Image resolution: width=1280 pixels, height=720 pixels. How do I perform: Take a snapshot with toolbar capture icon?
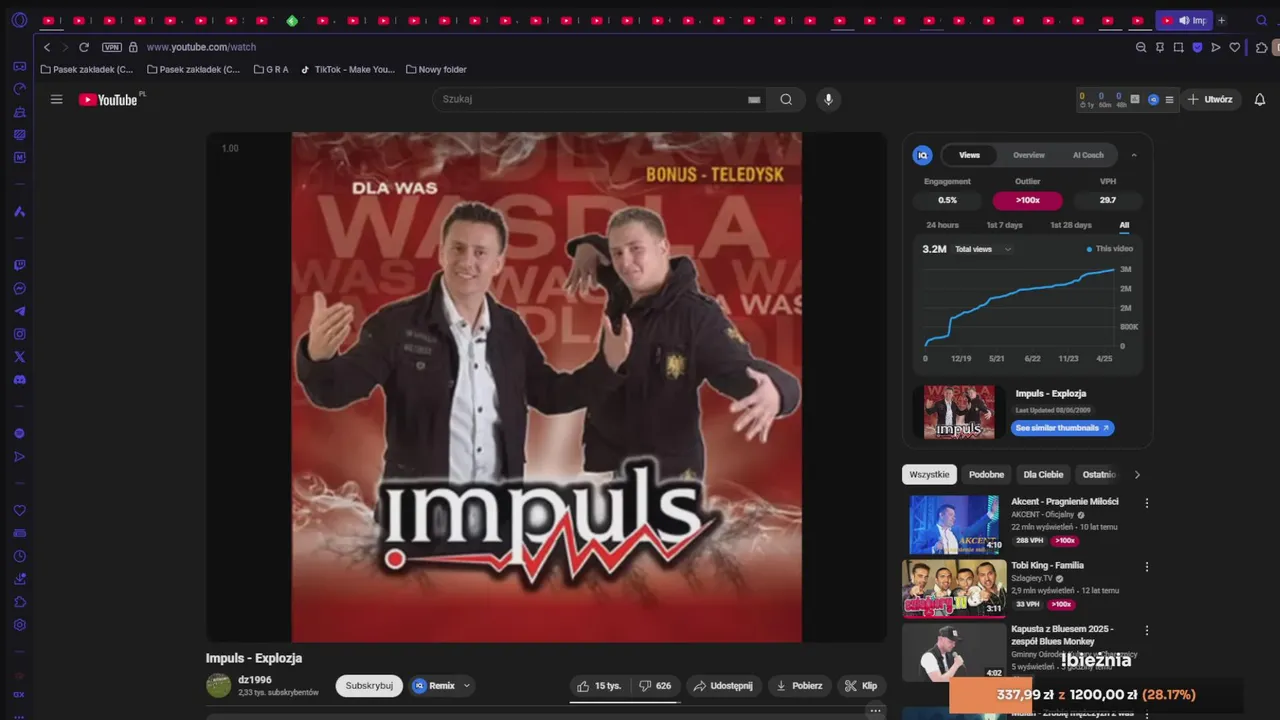point(1179,47)
